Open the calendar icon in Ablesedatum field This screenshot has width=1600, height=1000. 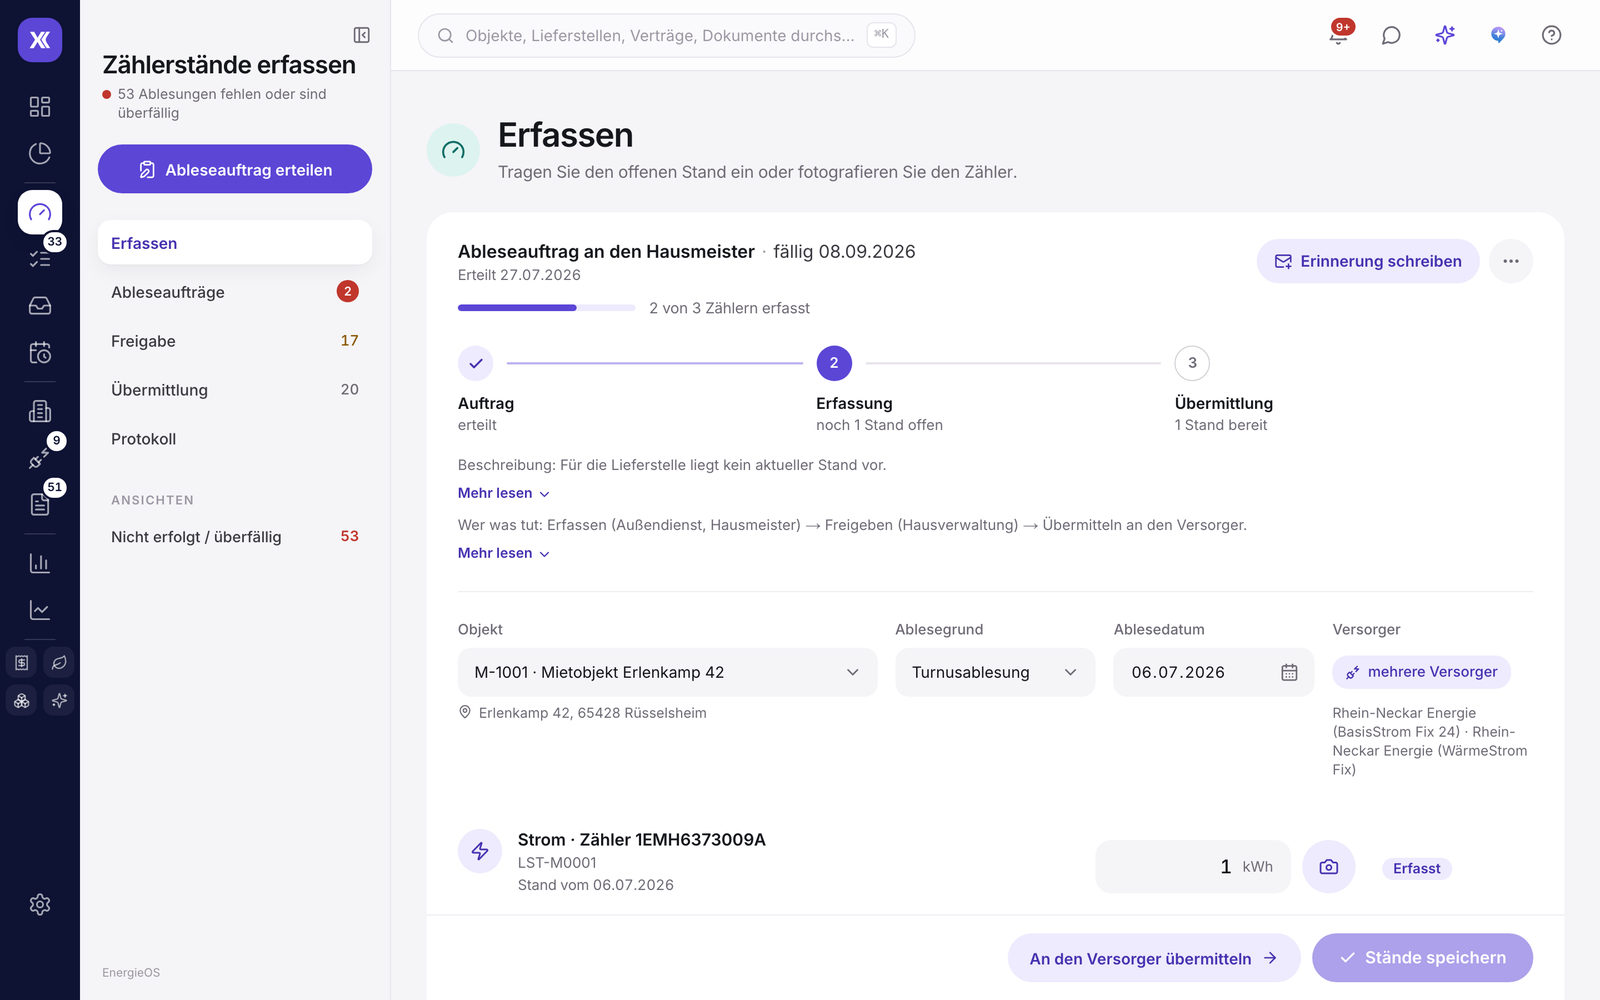1289,672
